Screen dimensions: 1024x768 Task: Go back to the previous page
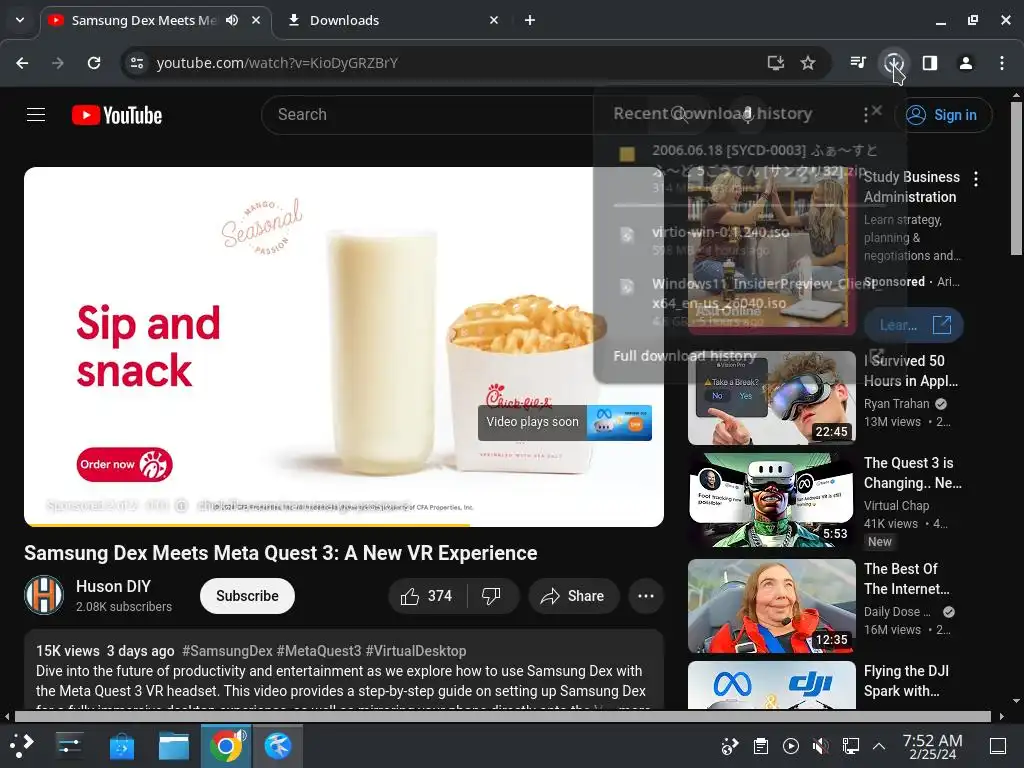tap(22, 63)
